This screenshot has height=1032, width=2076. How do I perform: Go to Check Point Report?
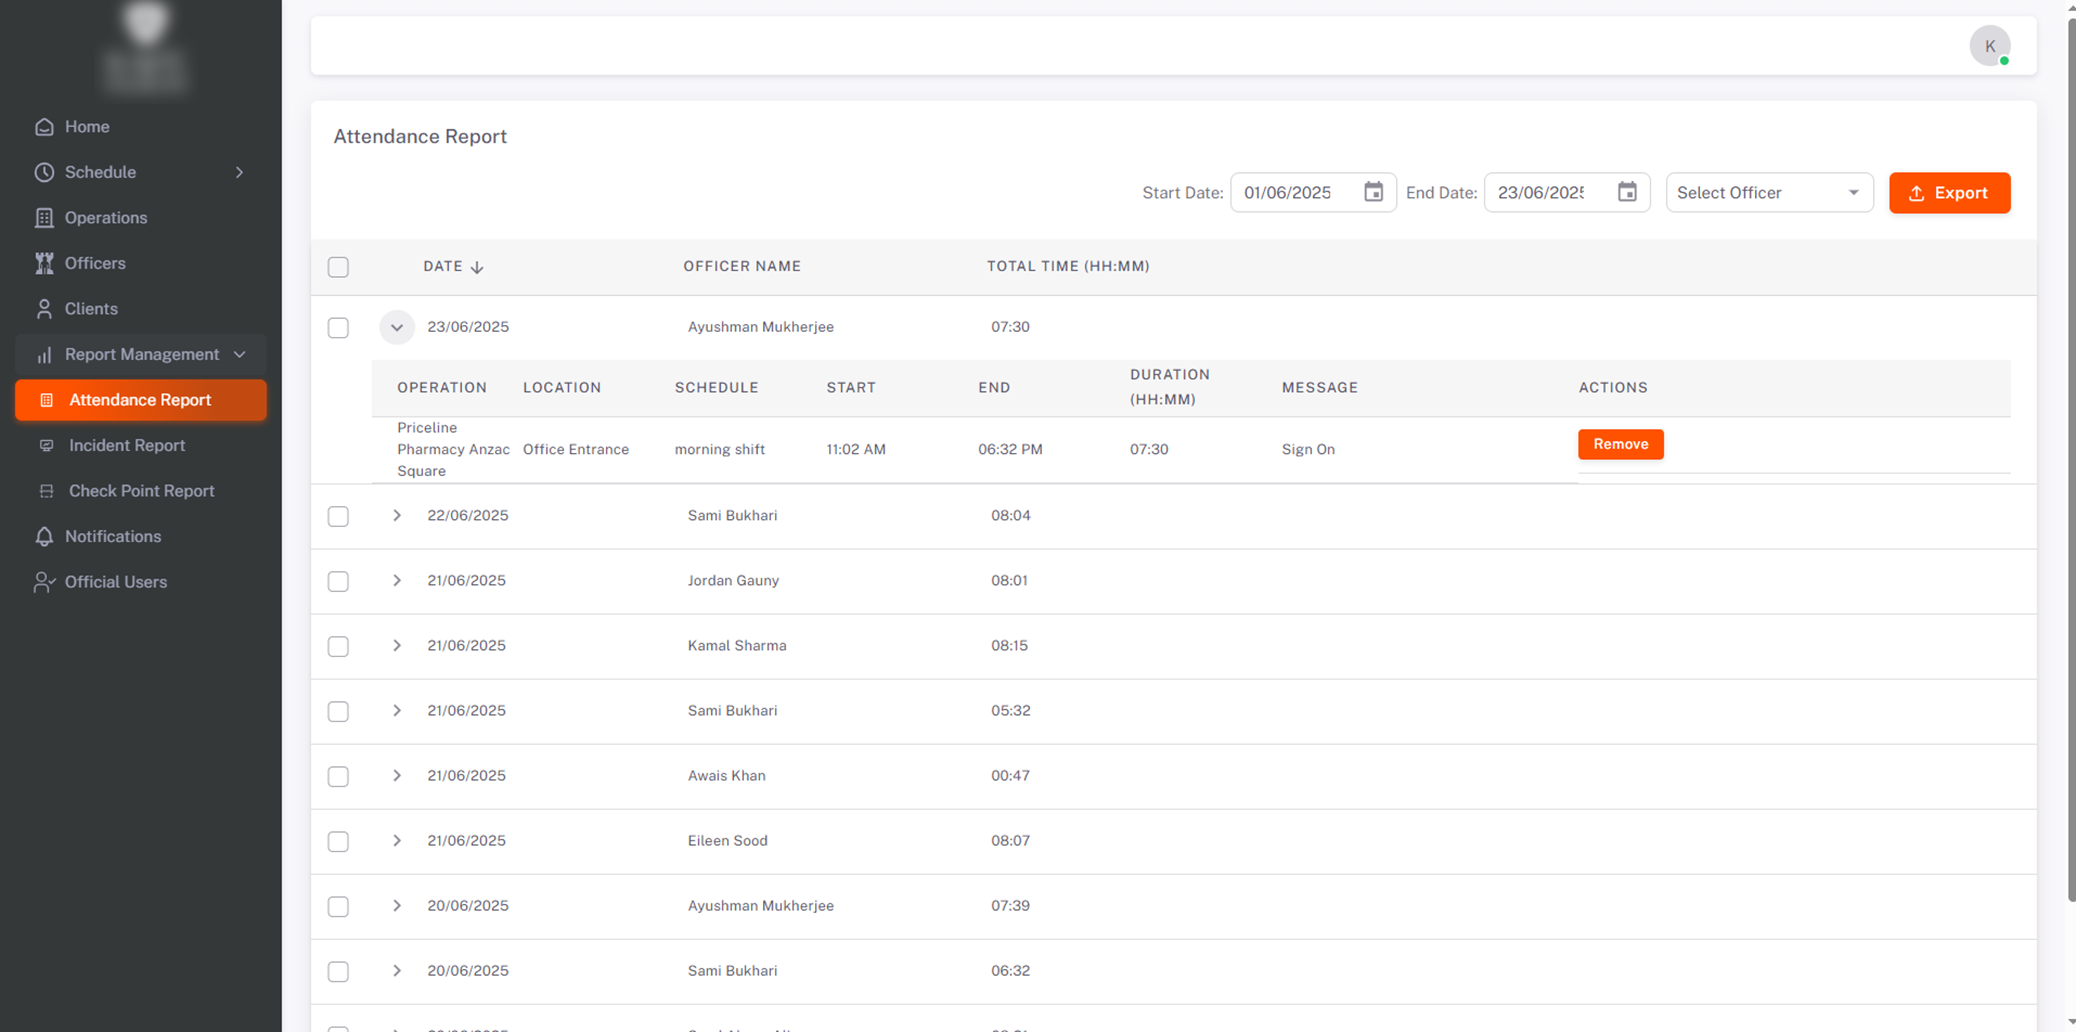[141, 491]
